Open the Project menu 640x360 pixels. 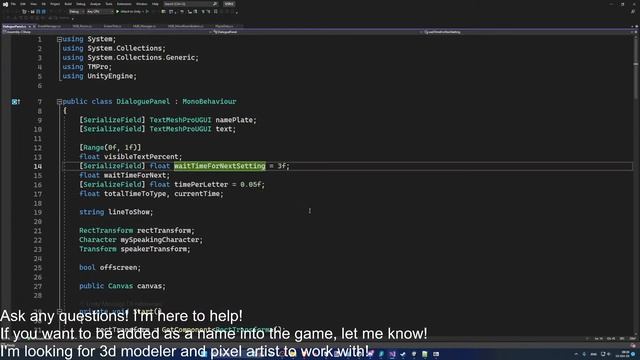[55, 4]
